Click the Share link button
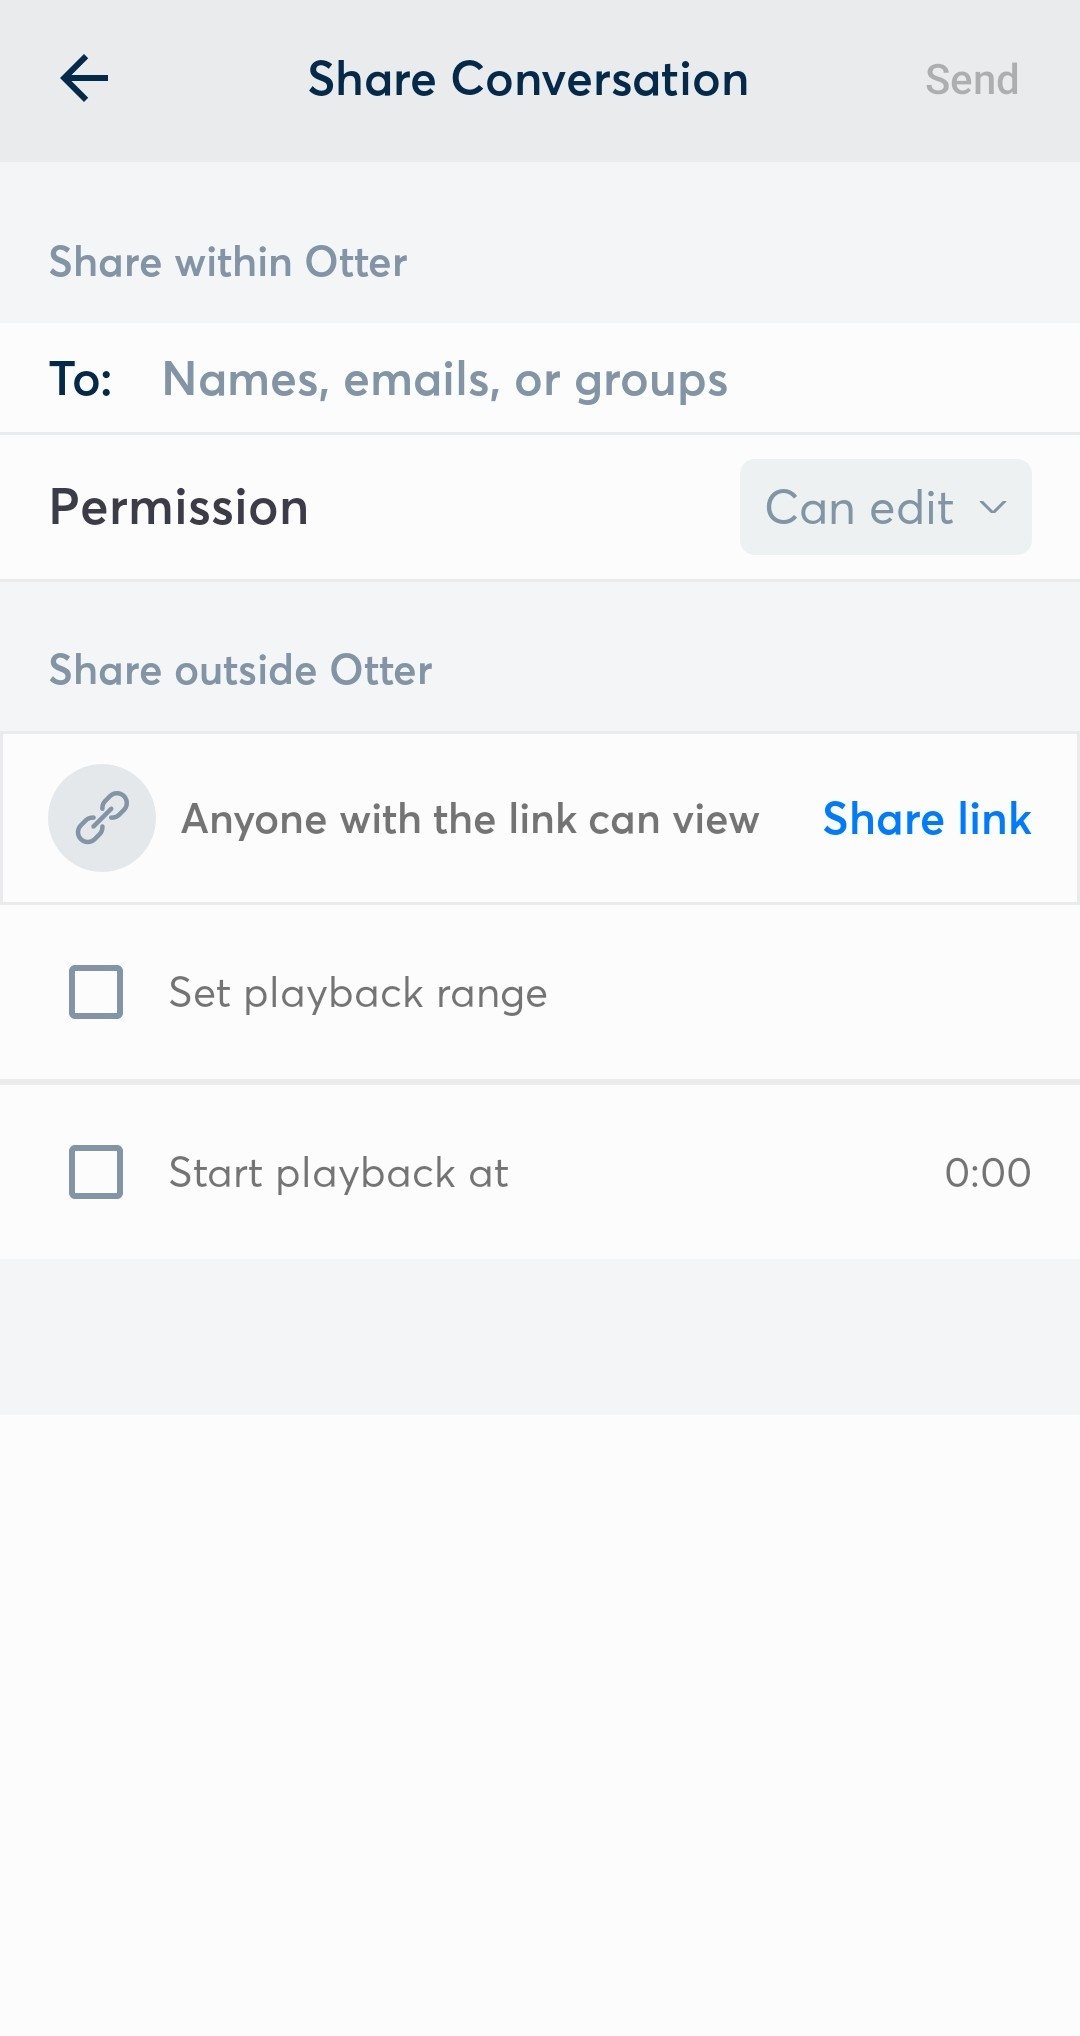 (x=927, y=819)
